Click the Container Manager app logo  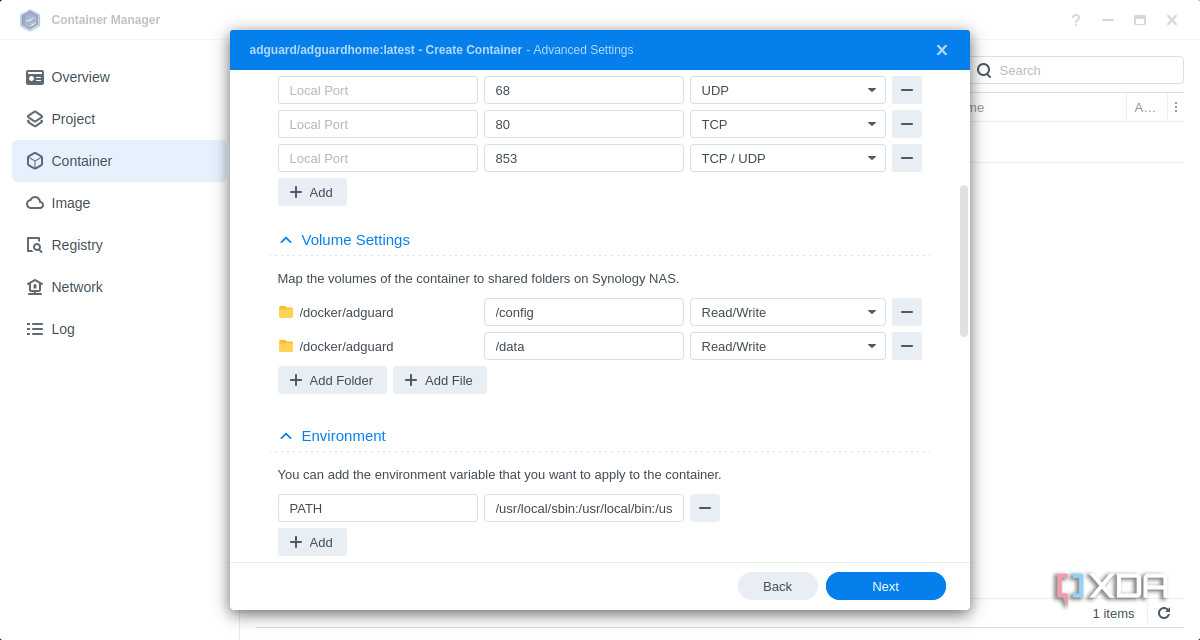click(x=30, y=20)
